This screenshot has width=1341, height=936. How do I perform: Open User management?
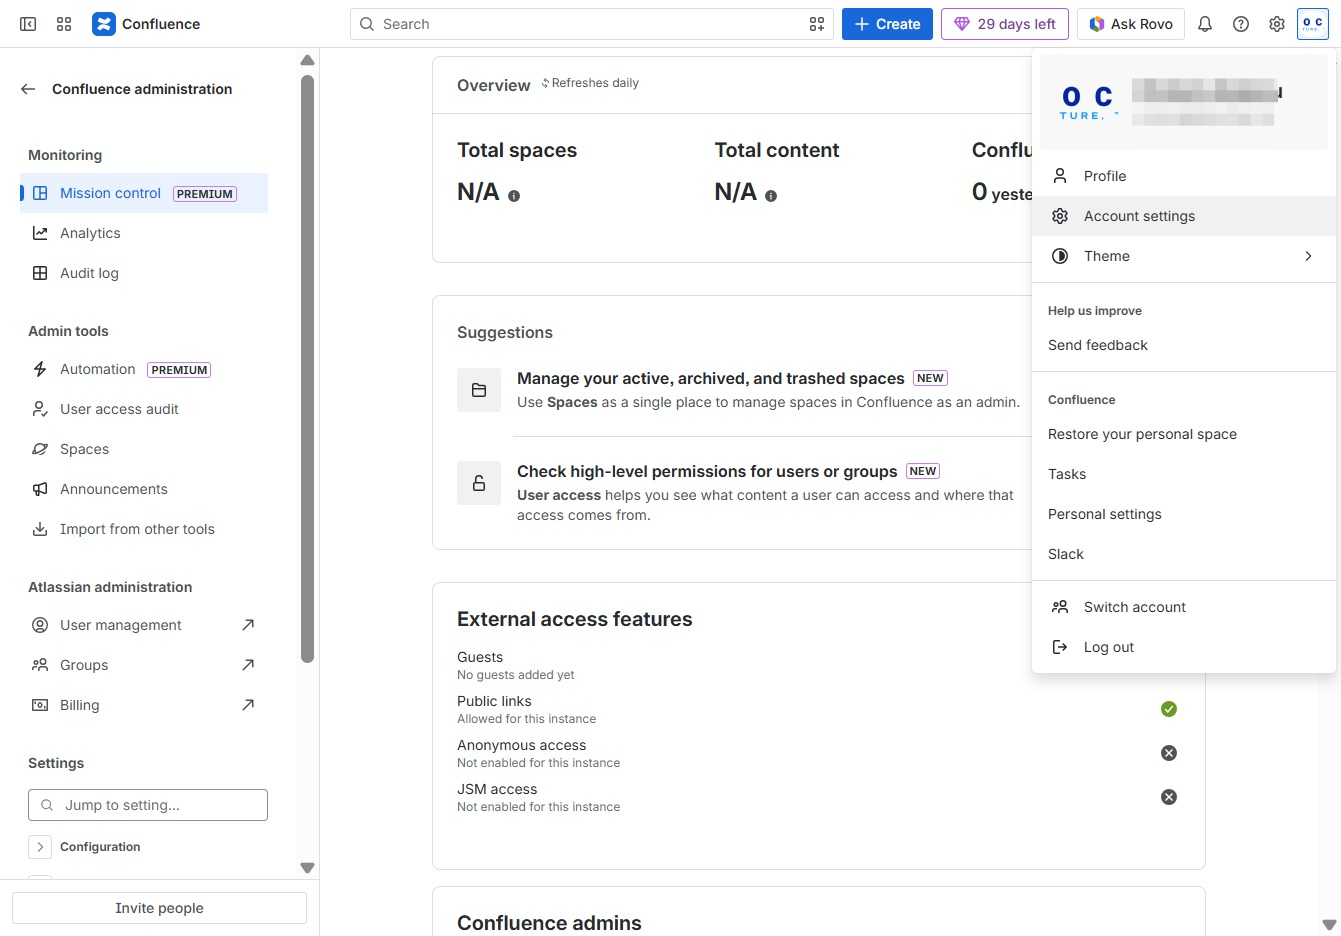point(144,625)
